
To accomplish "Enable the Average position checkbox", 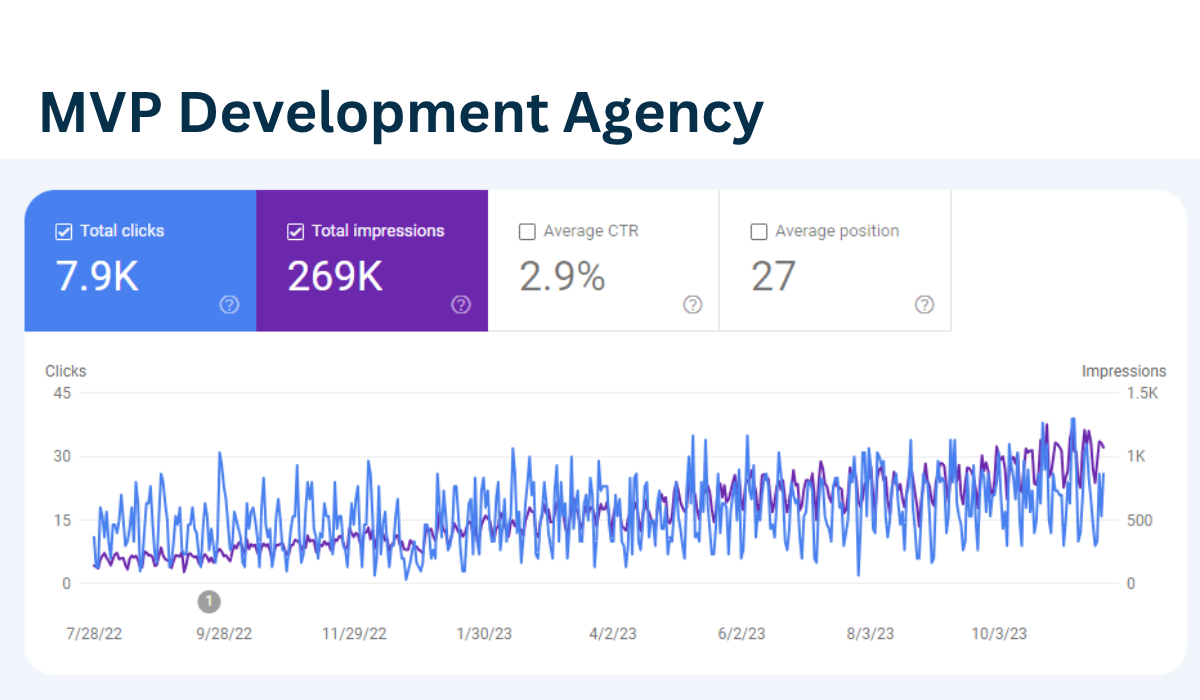I will [759, 230].
